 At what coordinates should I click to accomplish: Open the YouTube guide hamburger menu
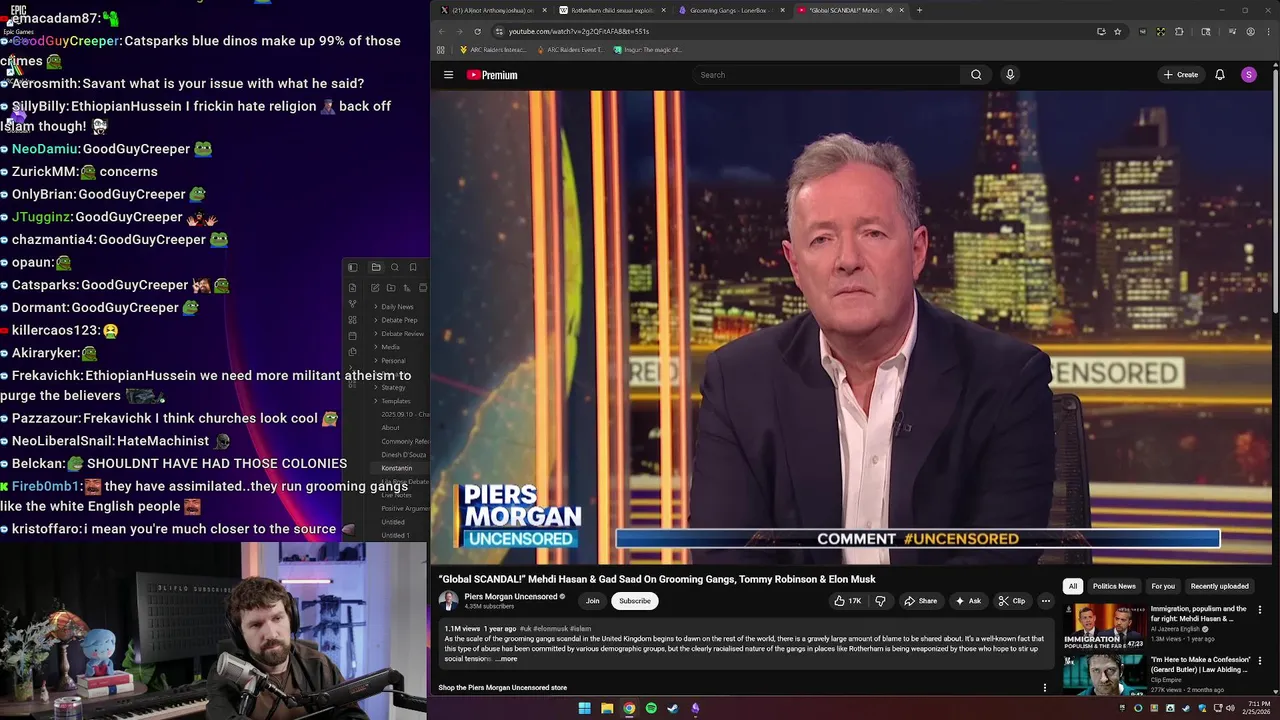(x=448, y=75)
